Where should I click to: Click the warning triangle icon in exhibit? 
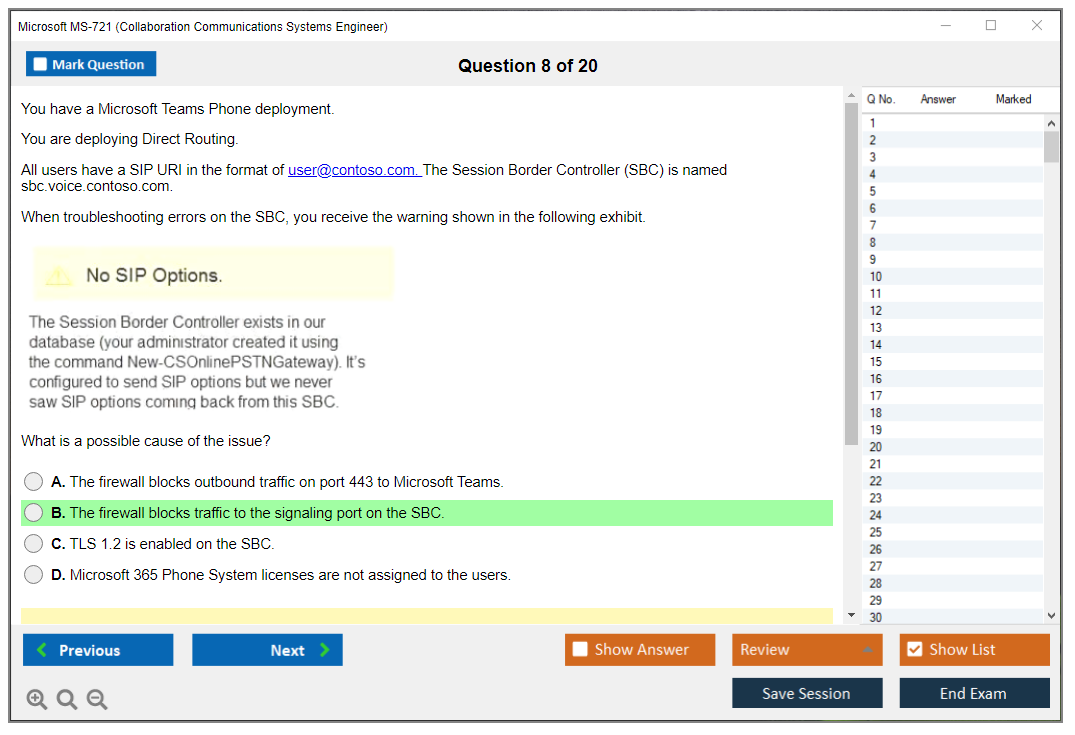pos(59,275)
